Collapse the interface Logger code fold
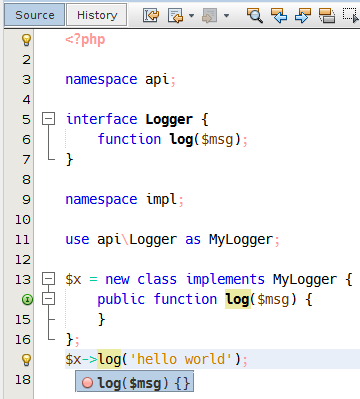 point(48,119)
